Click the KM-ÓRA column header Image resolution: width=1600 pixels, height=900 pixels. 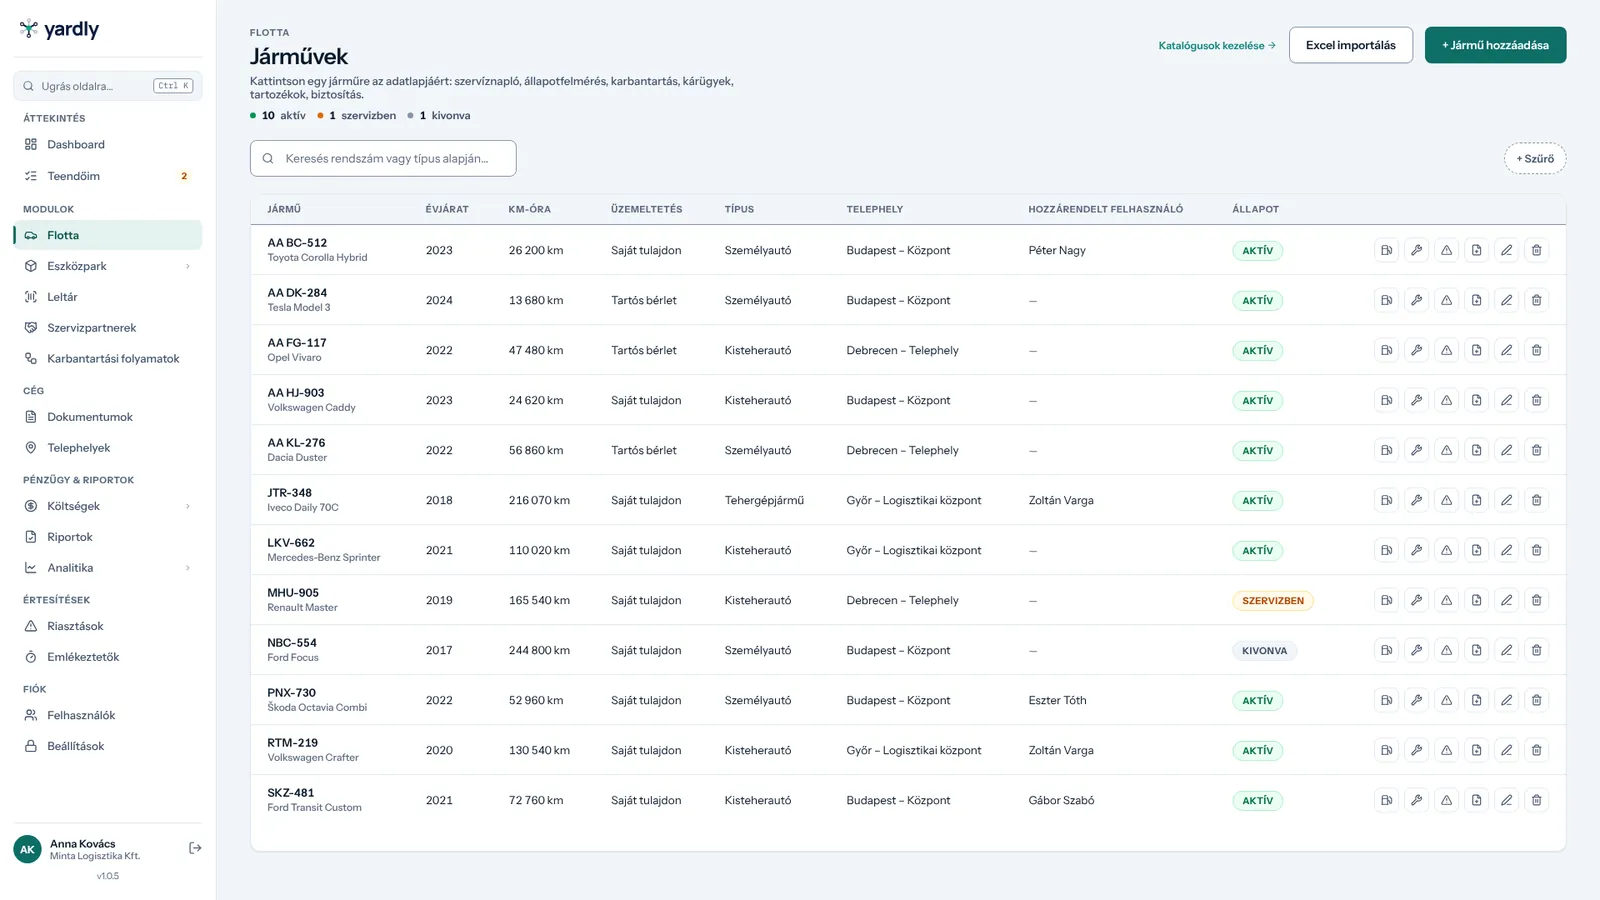click(529, 209)
